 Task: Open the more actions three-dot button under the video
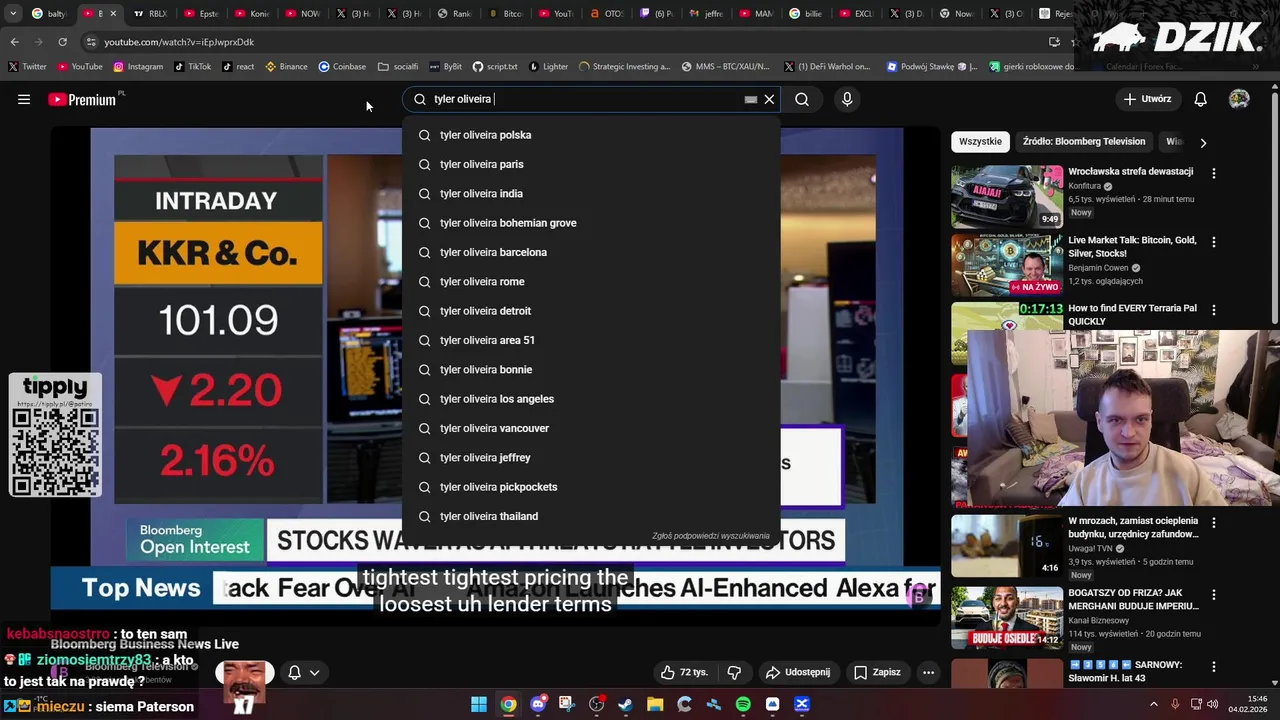[x=928, y=672]
